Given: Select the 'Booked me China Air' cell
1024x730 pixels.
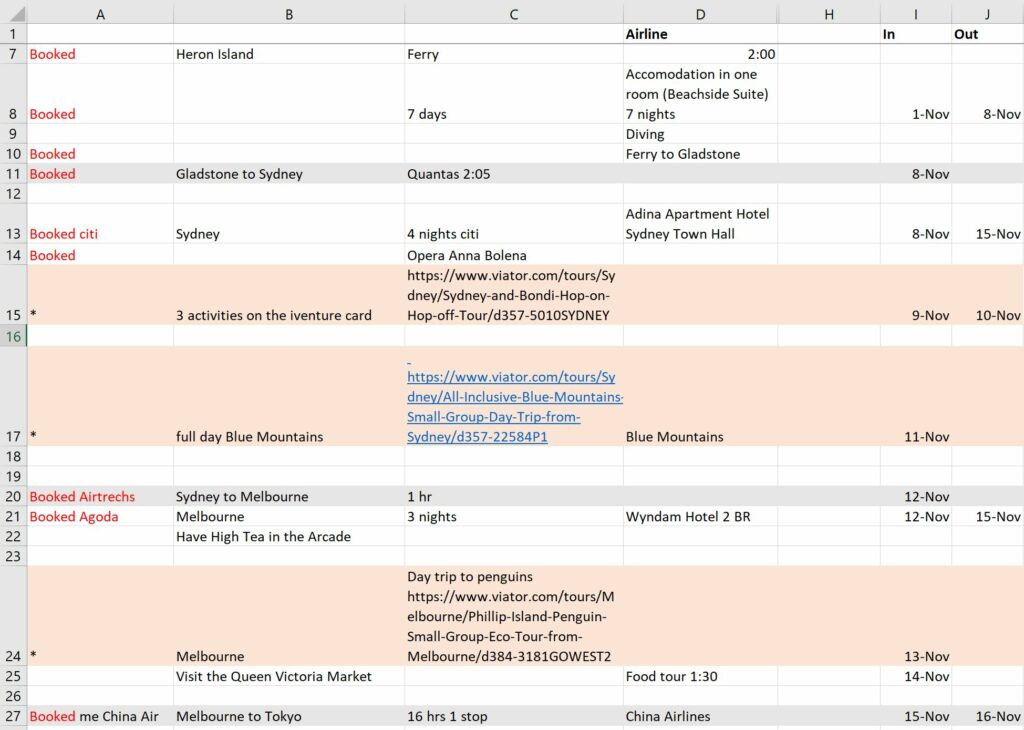Looking at the screenshot, I should click(x=100, y=716).
